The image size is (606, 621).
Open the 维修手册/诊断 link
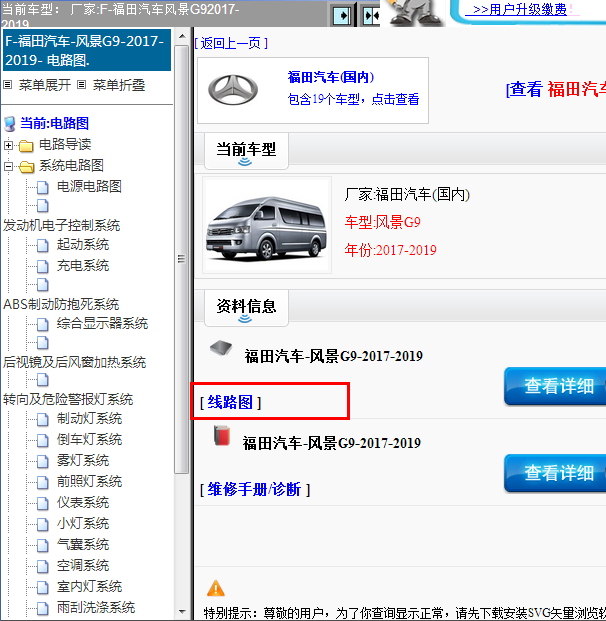tap(255, 490)
